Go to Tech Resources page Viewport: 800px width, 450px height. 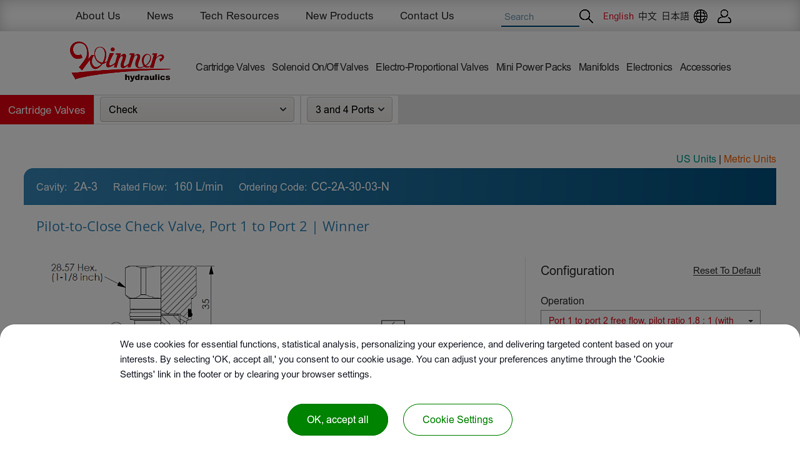click(x=239, y=16)
